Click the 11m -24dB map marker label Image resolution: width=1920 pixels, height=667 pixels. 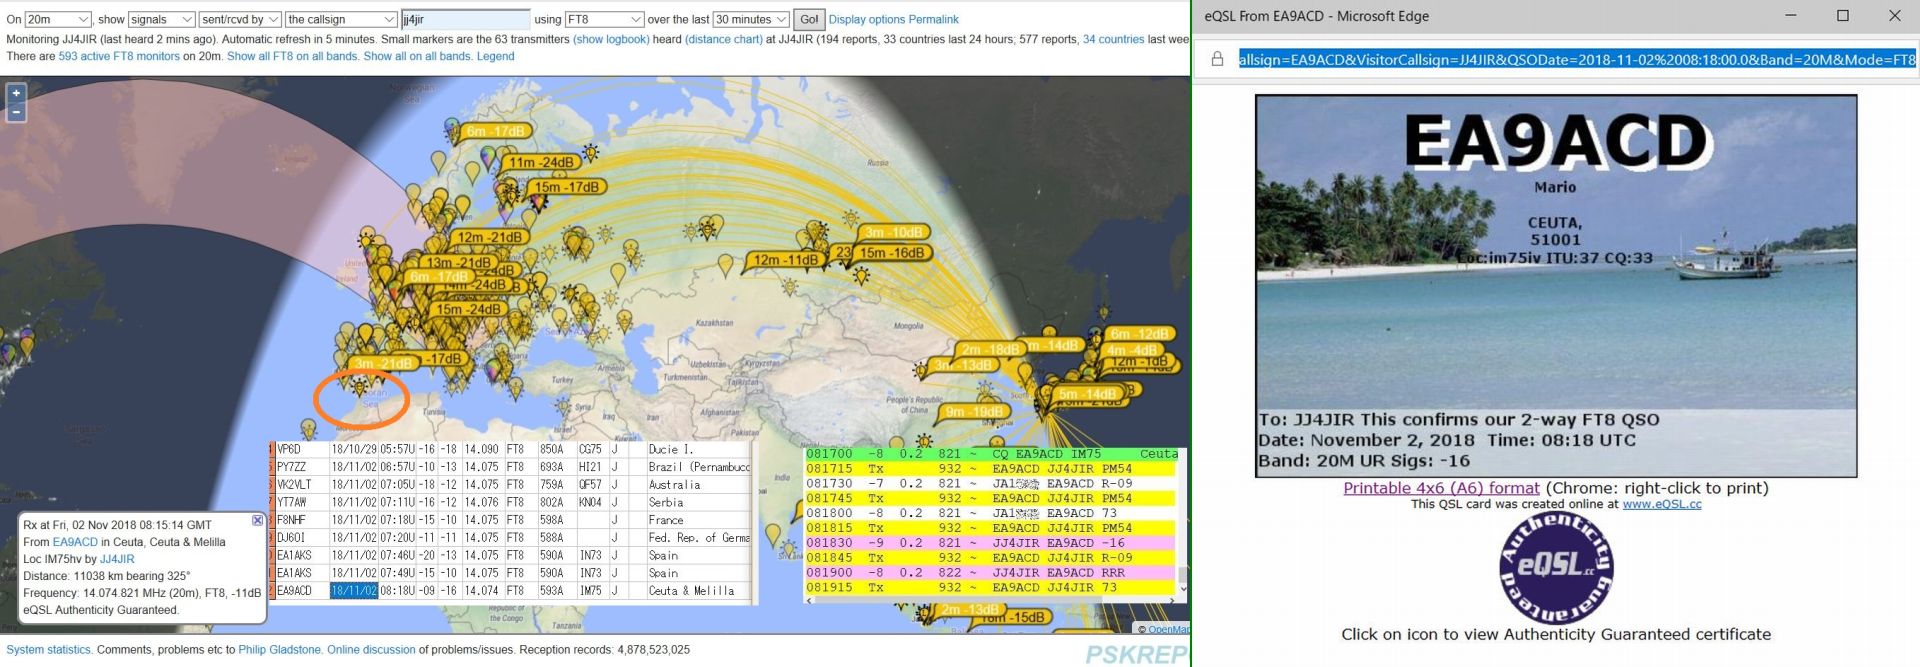[541, 162]
